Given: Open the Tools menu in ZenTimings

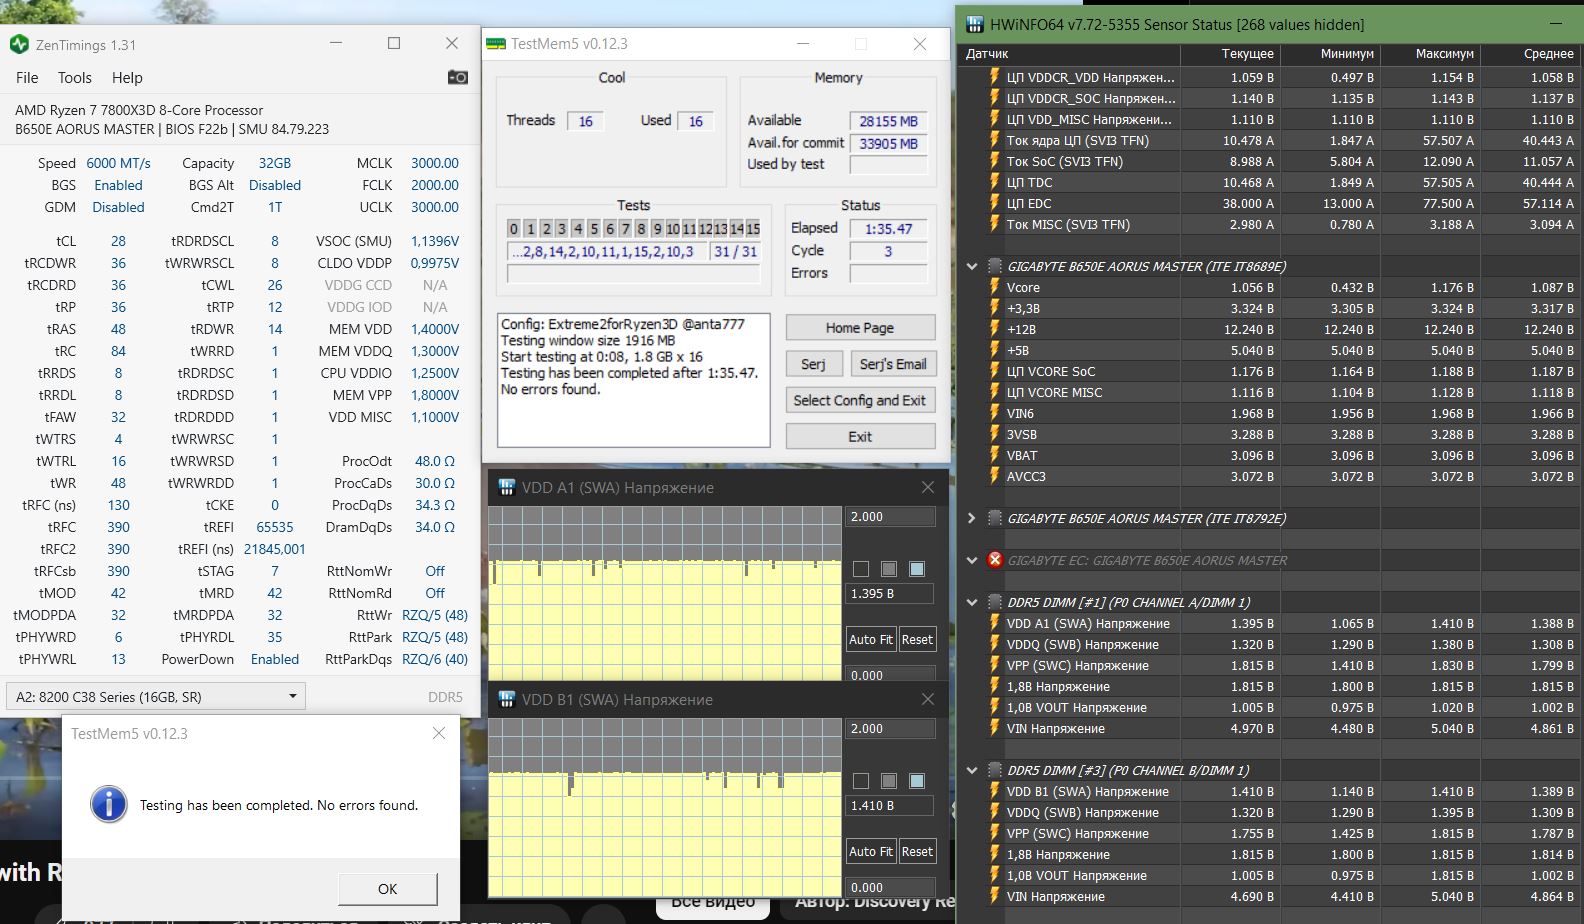Looking at the screenshot, I should point(74,77).
